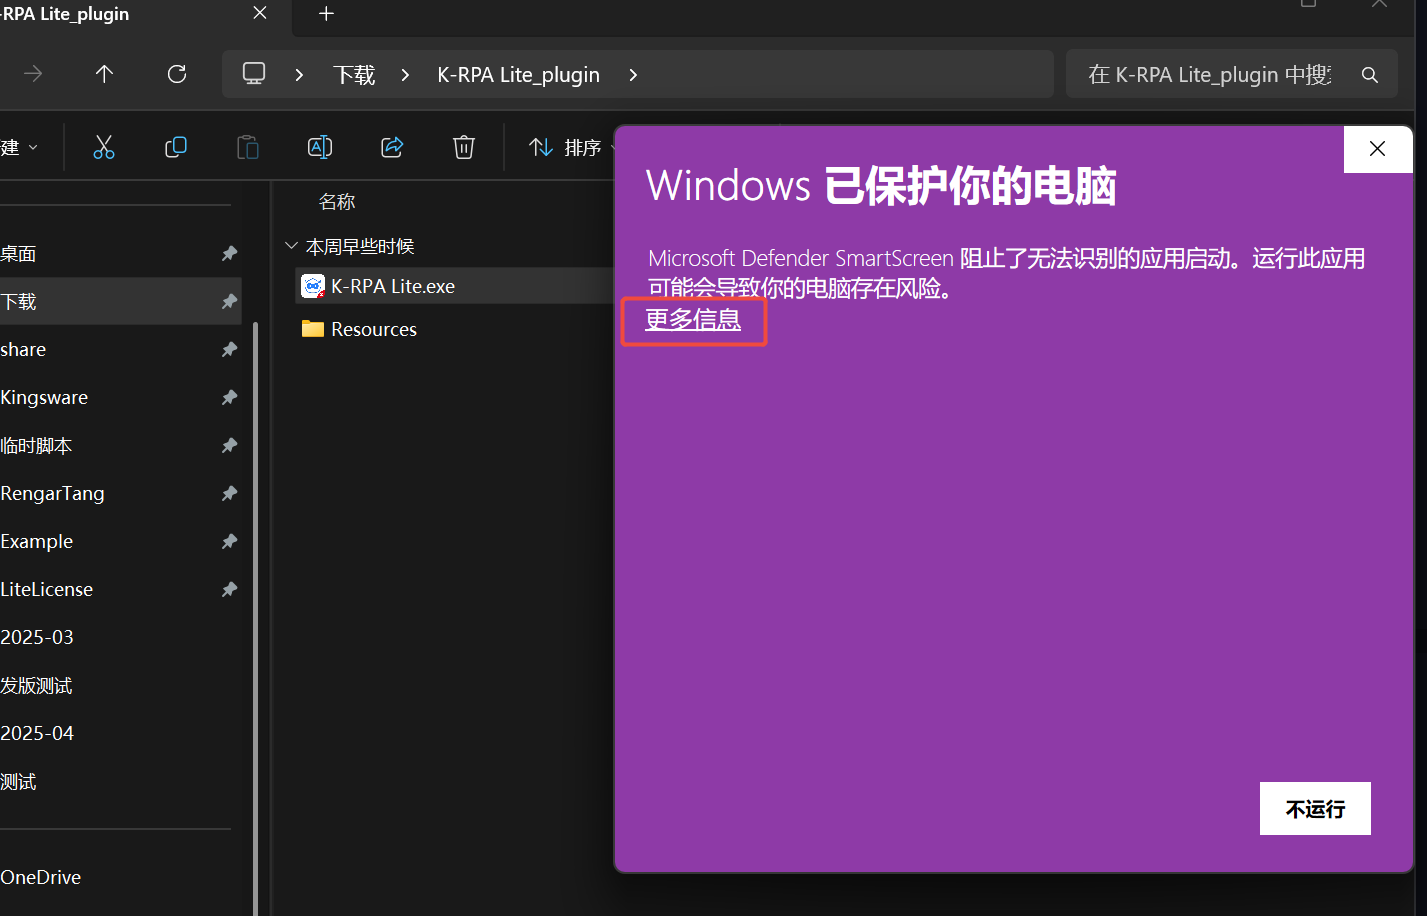Refresh the current folder view

[177, 74]
